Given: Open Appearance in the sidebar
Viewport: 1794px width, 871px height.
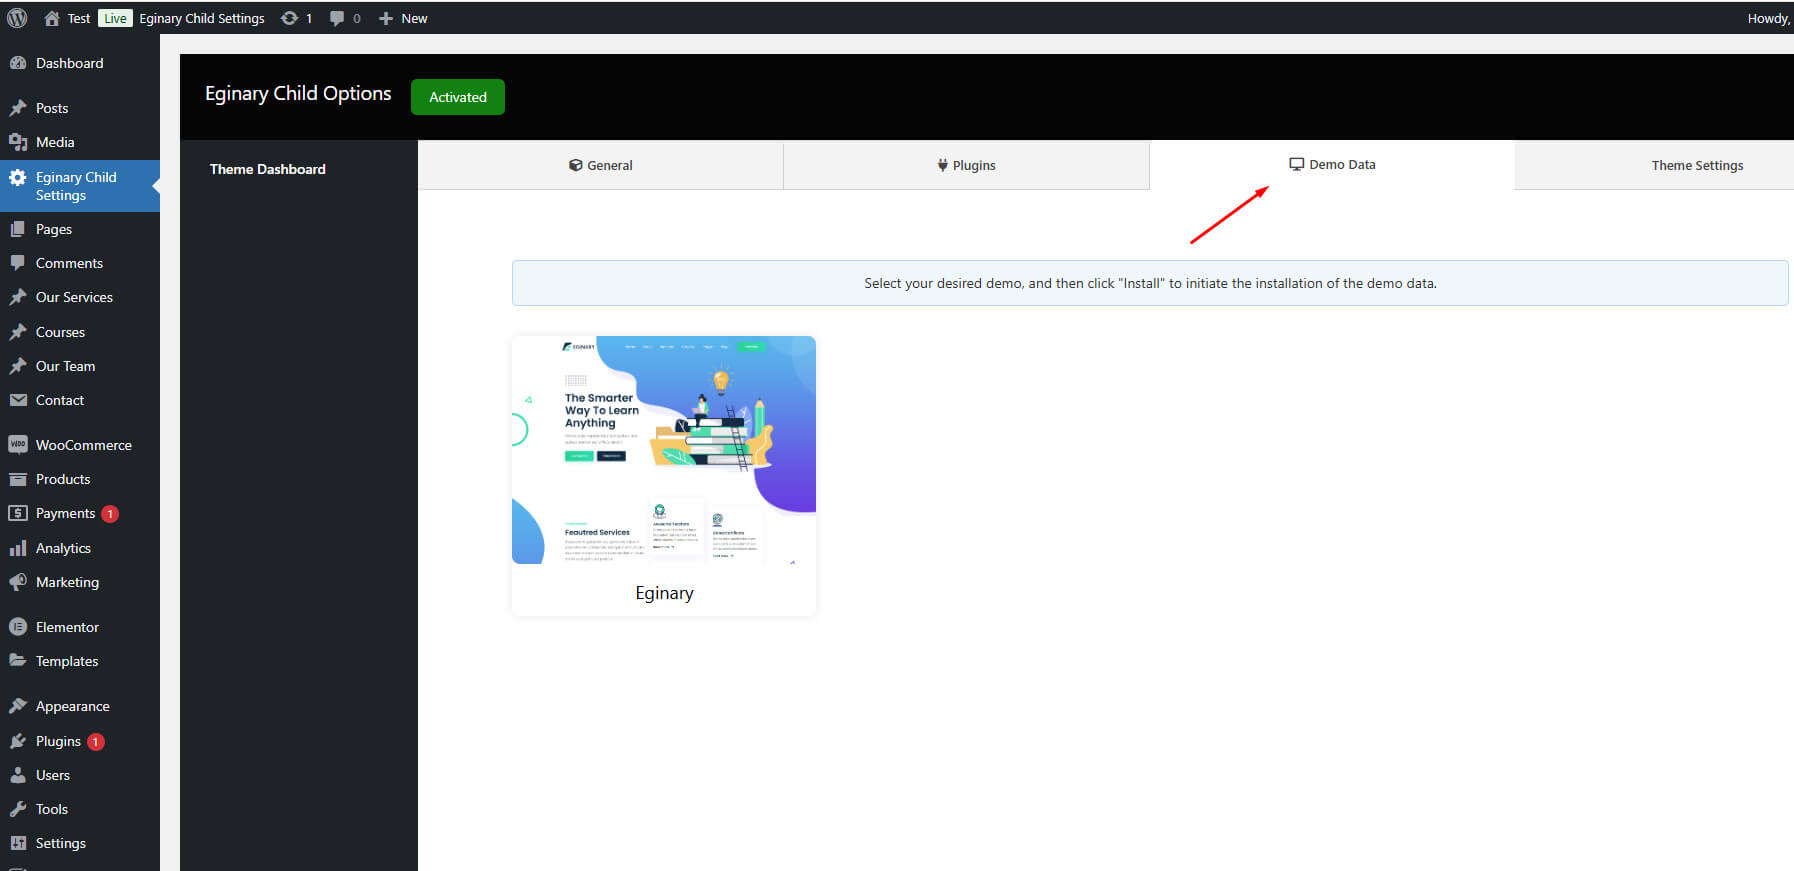Looking at the screenshot, I should [73, 706].
